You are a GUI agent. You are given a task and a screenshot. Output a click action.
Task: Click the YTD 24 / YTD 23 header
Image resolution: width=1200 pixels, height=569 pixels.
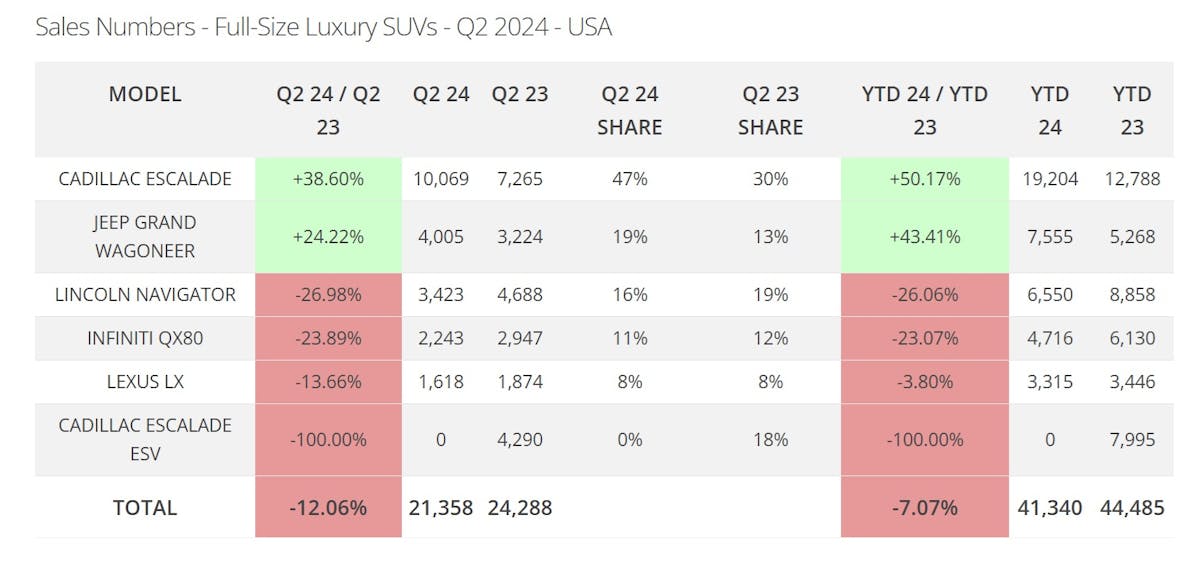click(924, 110)
